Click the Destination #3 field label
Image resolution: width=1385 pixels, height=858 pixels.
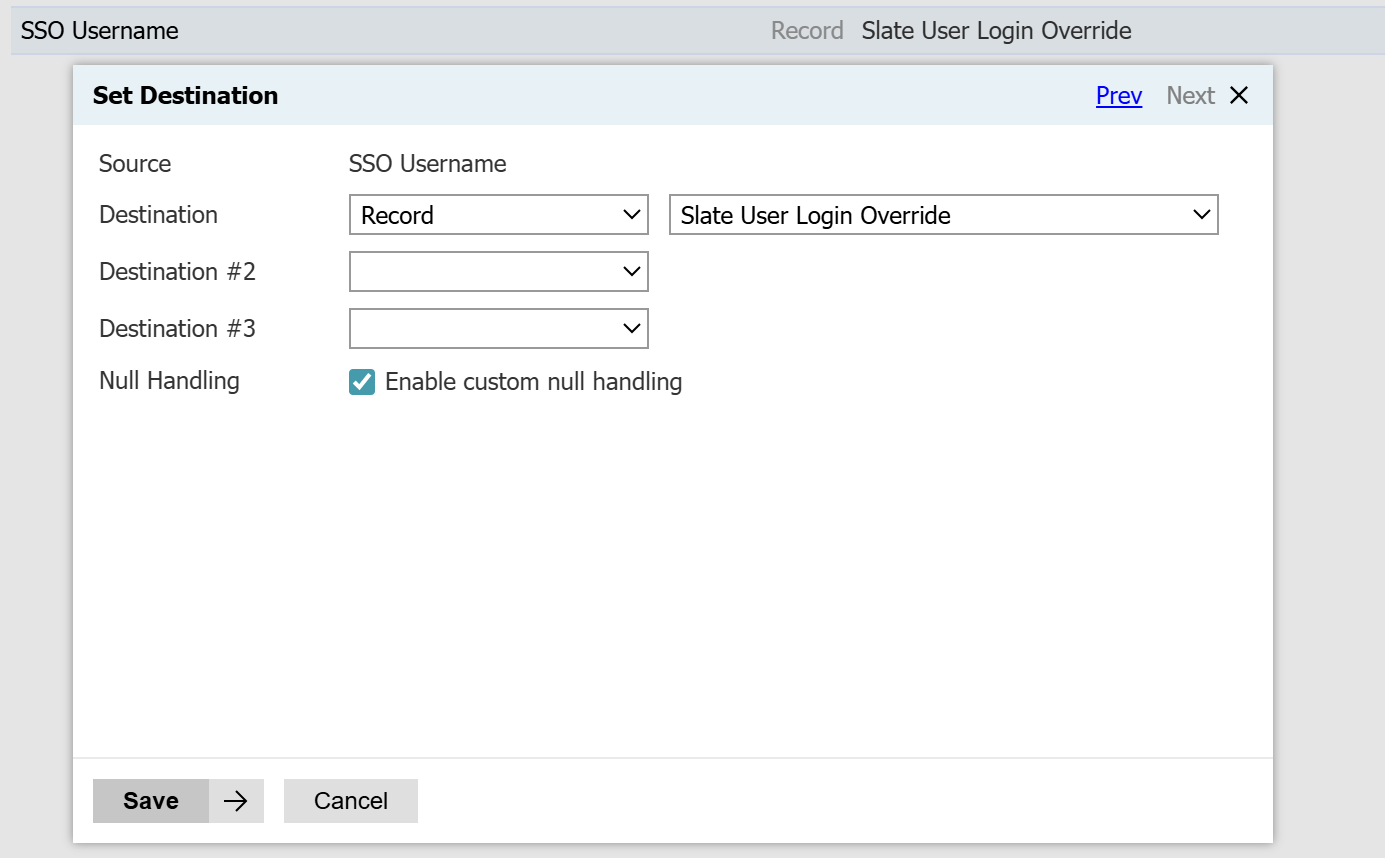coord(177,329)
